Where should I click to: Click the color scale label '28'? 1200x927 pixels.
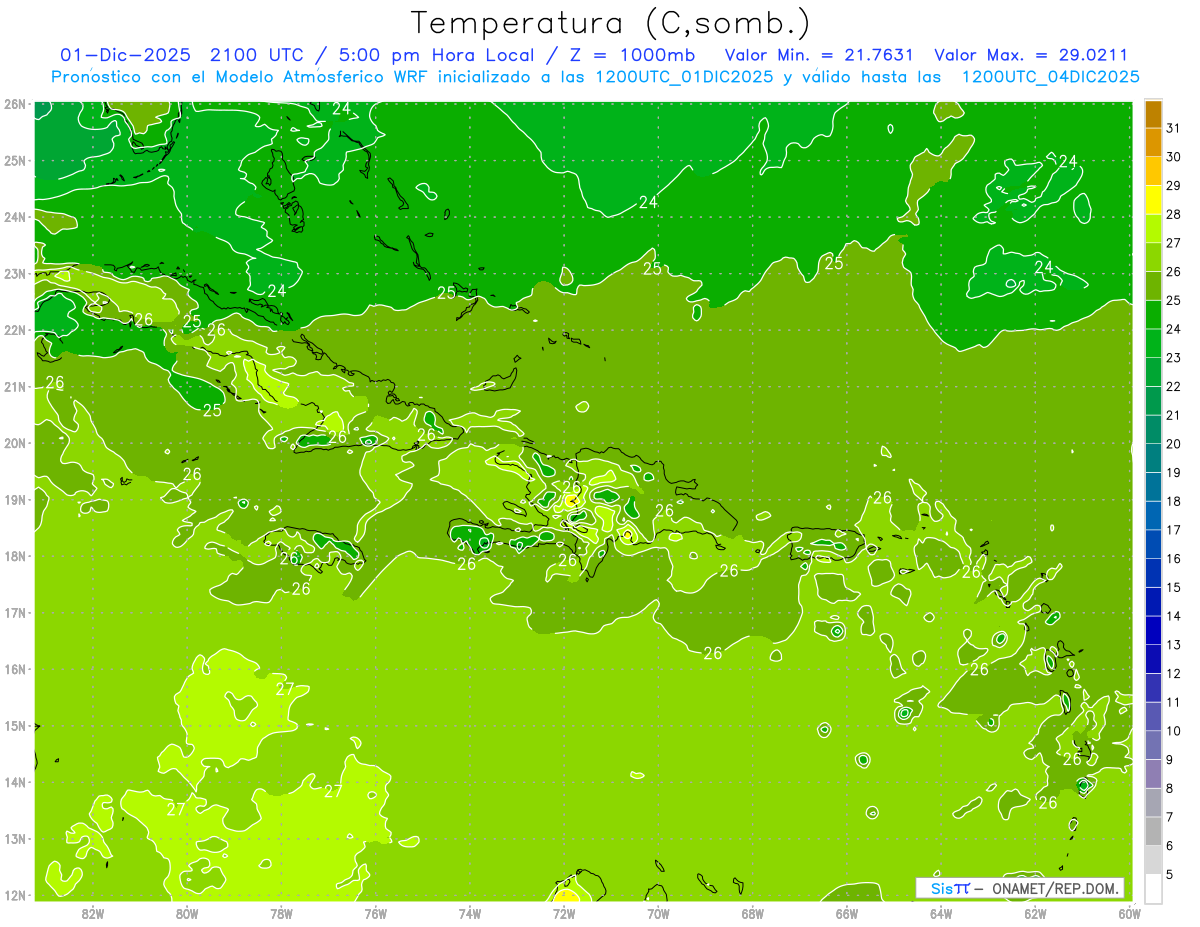click(x=1173, y=214)
